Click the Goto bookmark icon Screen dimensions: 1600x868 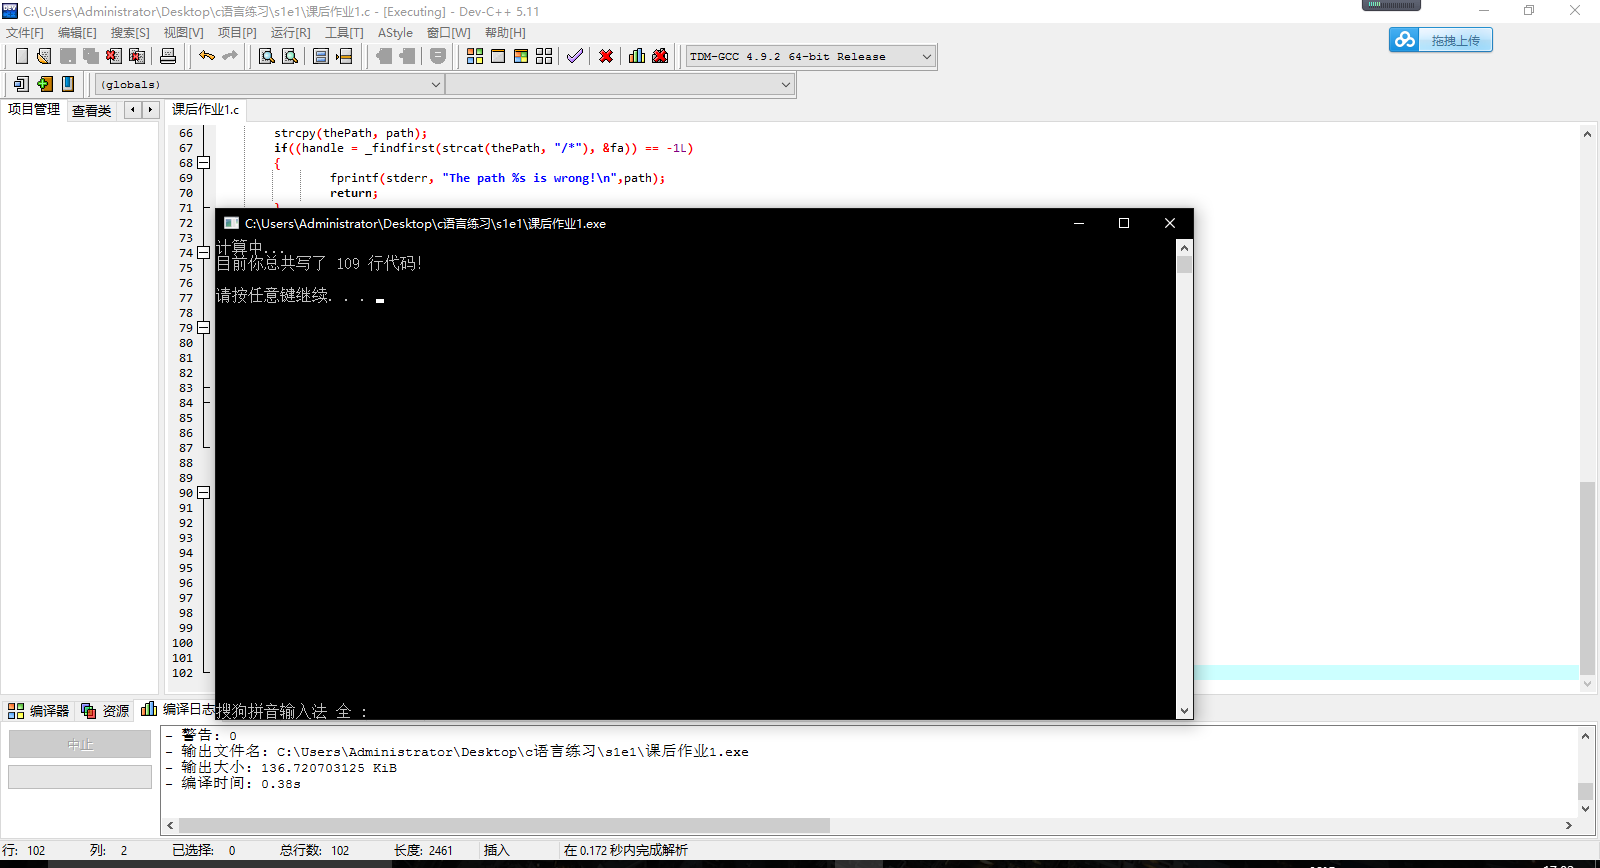pos(68,84)
